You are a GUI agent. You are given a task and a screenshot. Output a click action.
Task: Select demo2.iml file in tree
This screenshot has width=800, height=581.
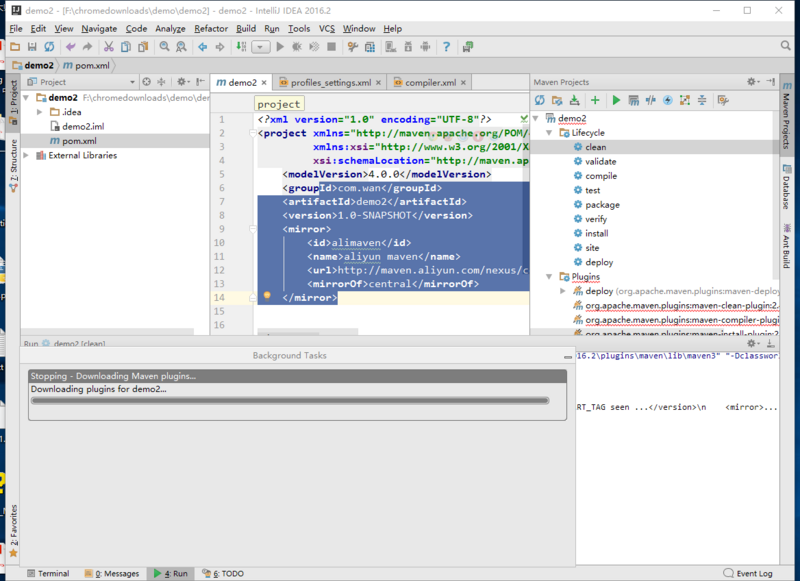click(83, 127)
